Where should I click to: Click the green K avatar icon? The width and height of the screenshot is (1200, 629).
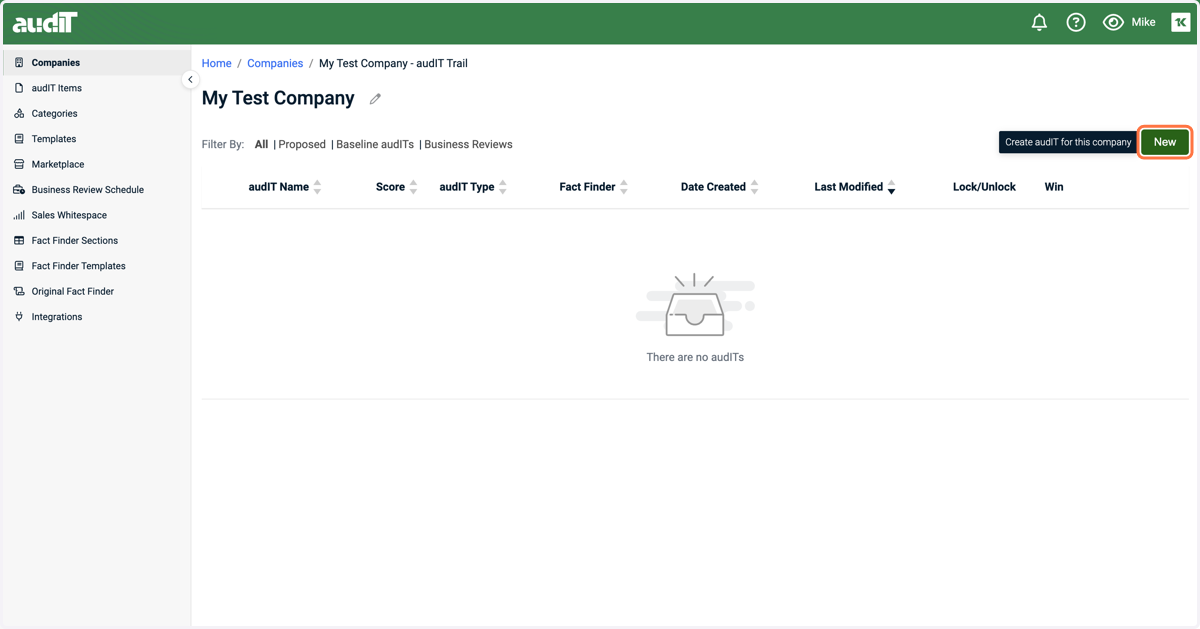(1181, 22)
